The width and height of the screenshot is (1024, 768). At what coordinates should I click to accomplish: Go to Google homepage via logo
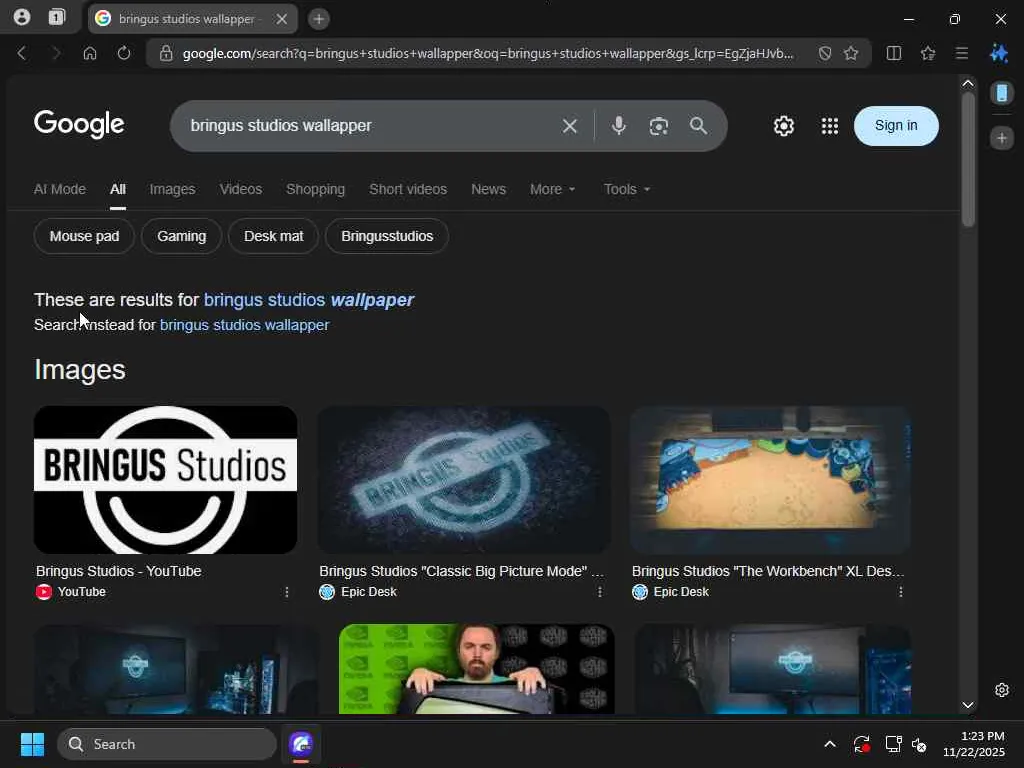[79, 124]
